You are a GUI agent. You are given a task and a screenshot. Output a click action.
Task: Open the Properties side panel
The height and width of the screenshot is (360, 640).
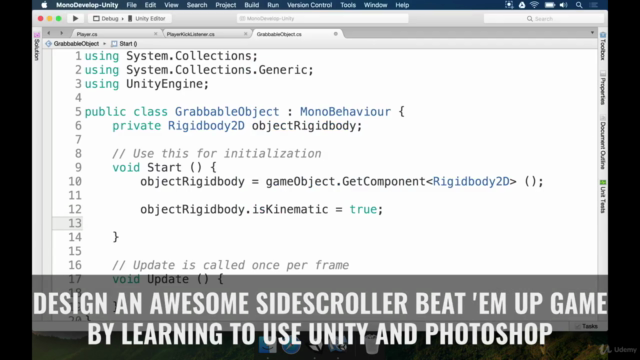click(603, 88)
